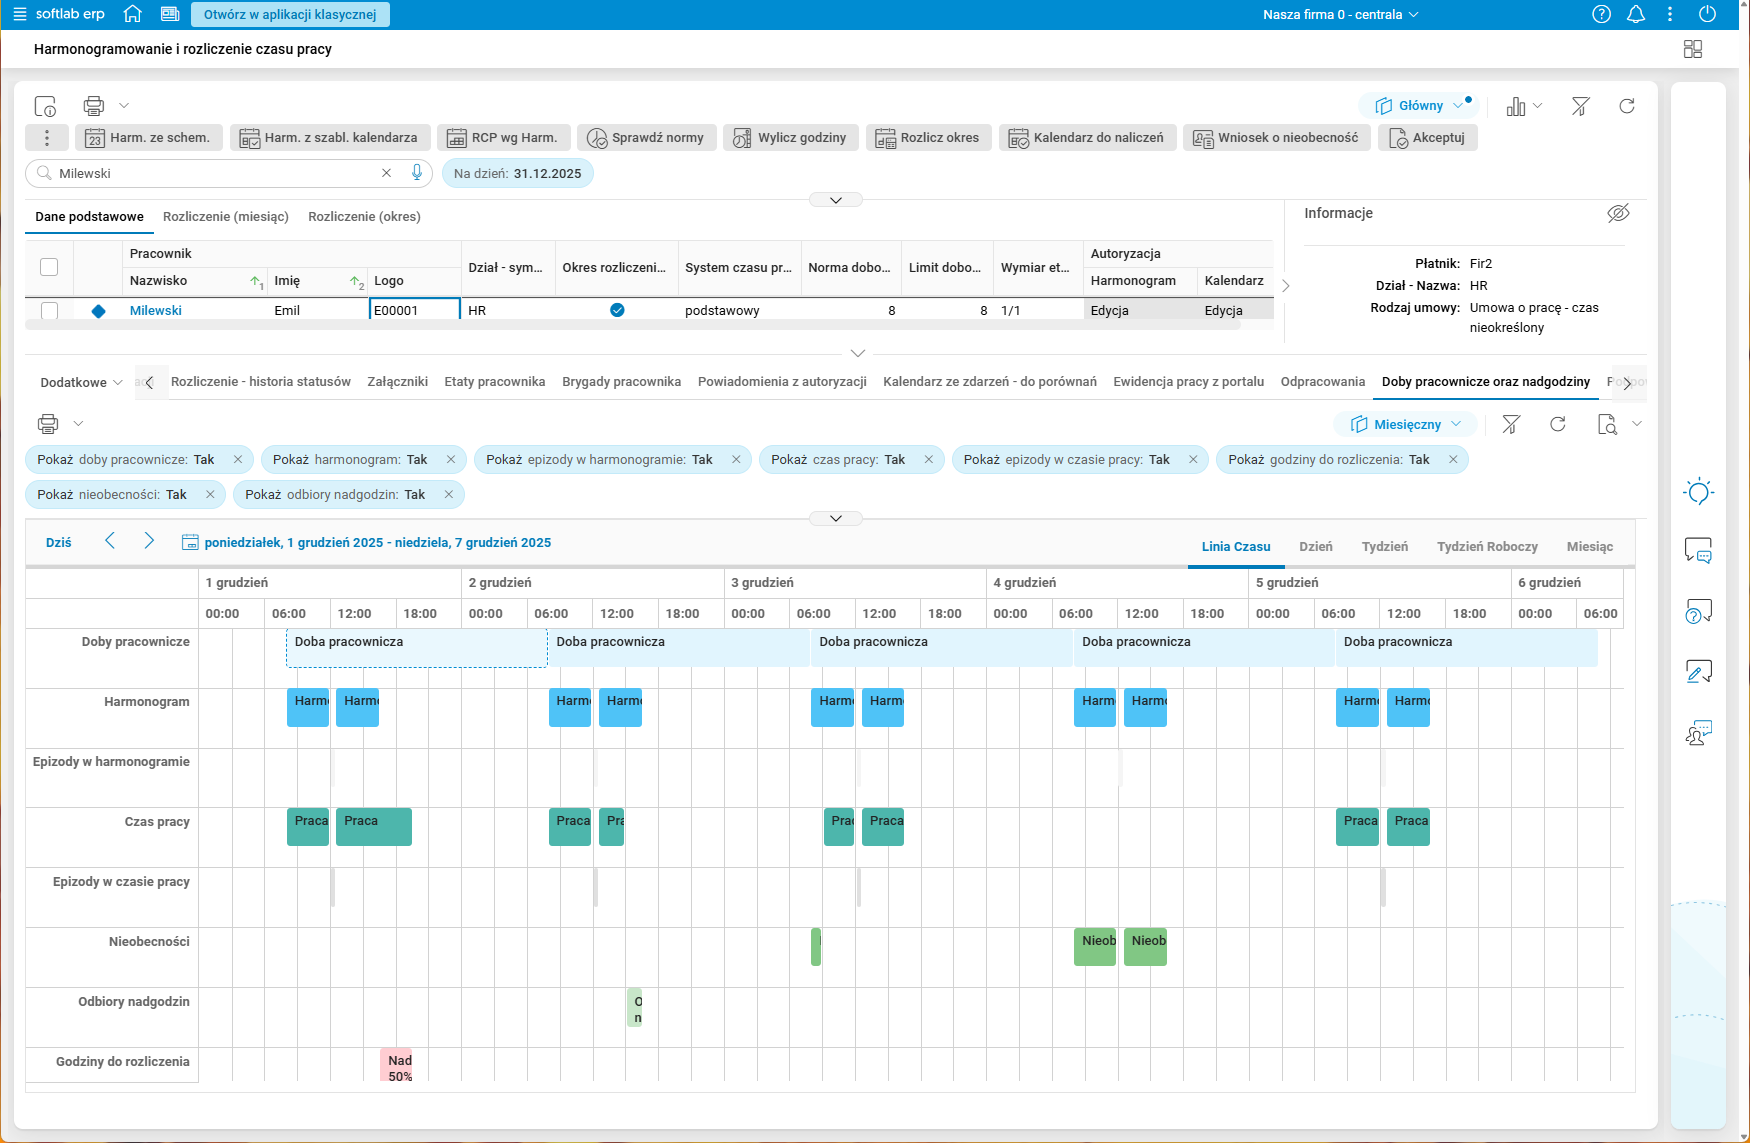The width and height of the screenshot is (1750, 1143).
Task: Activate voice search microphone
Action: [x=417, y=173]
